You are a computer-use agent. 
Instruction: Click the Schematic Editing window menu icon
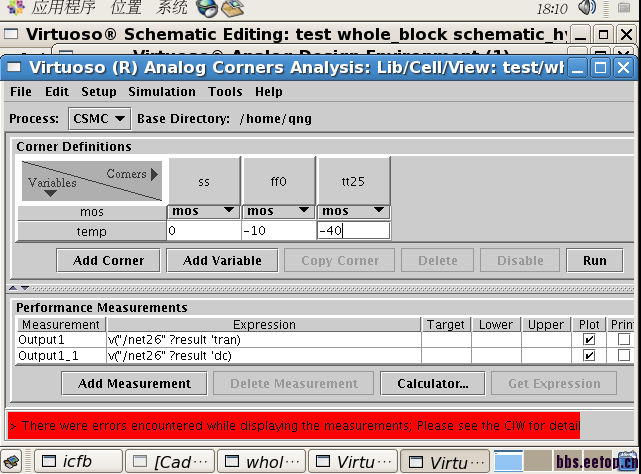[x=11, y=34]
